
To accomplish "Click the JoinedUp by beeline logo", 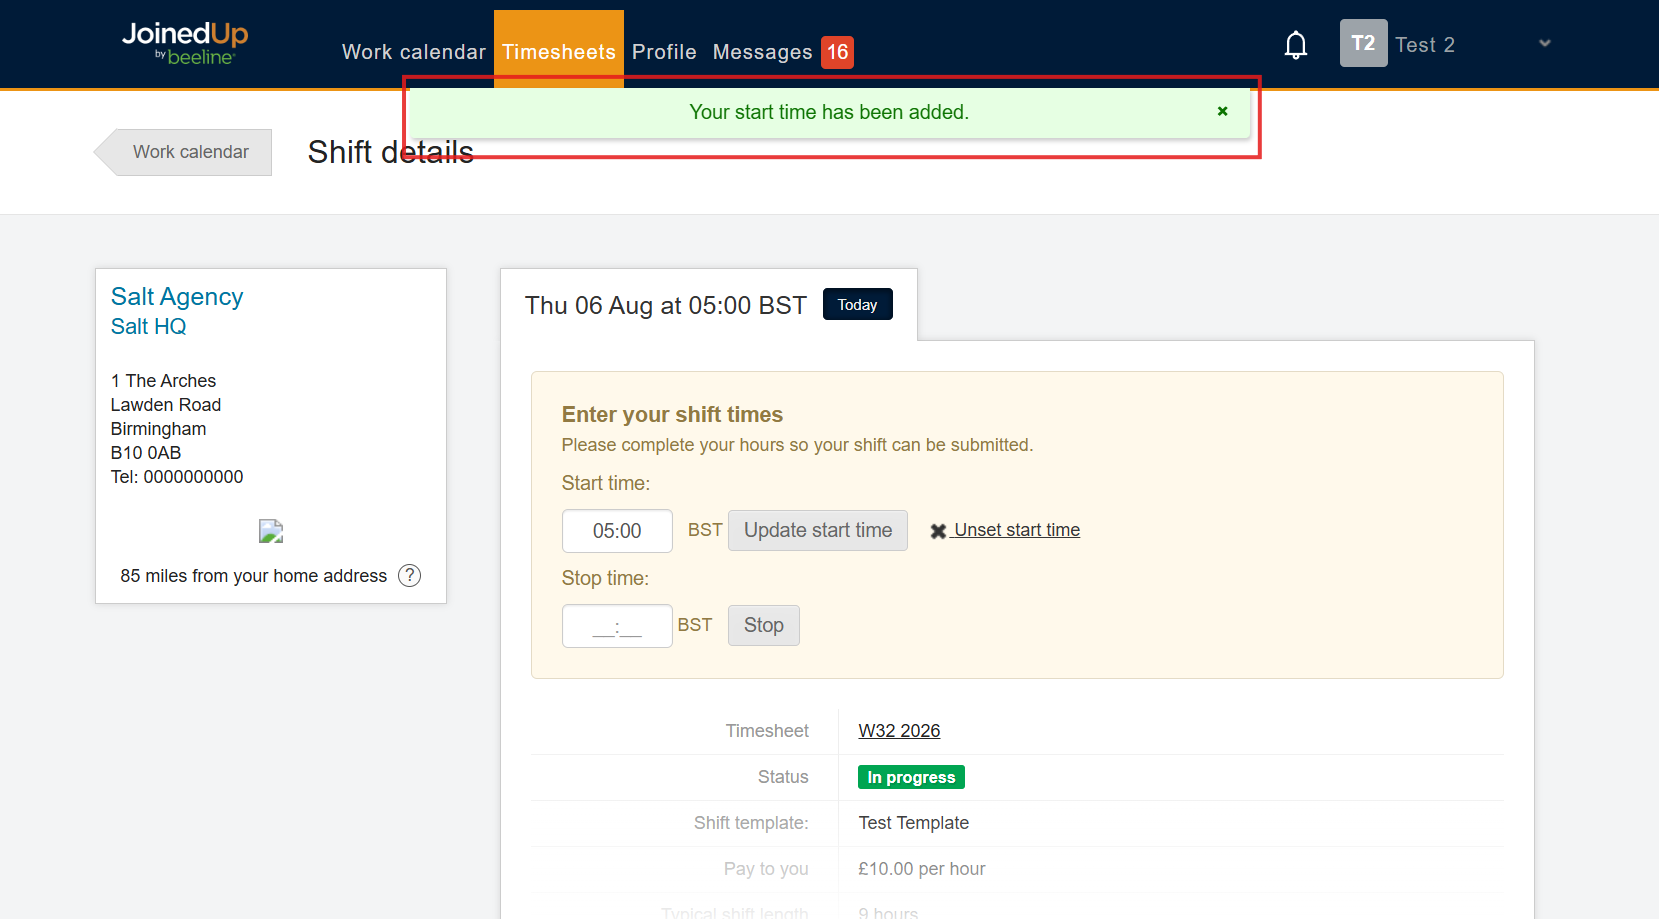I will [185, 44].
